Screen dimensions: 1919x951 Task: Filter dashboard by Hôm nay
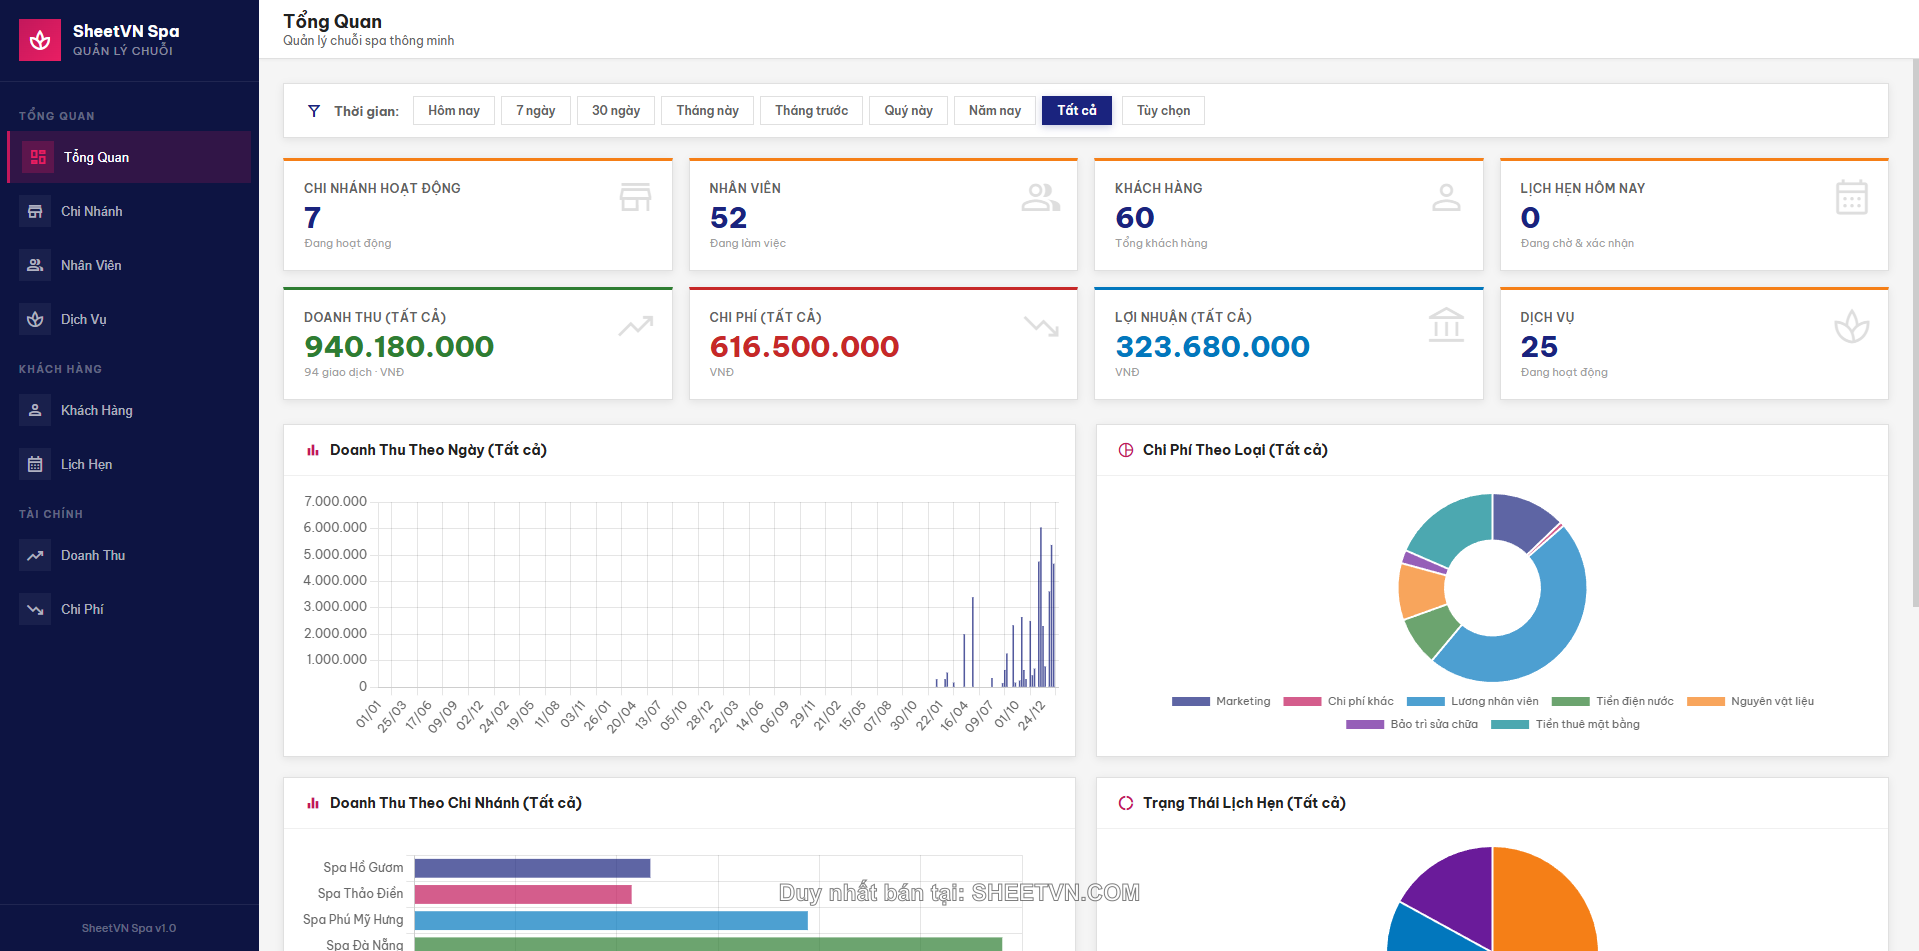[453, 110]
